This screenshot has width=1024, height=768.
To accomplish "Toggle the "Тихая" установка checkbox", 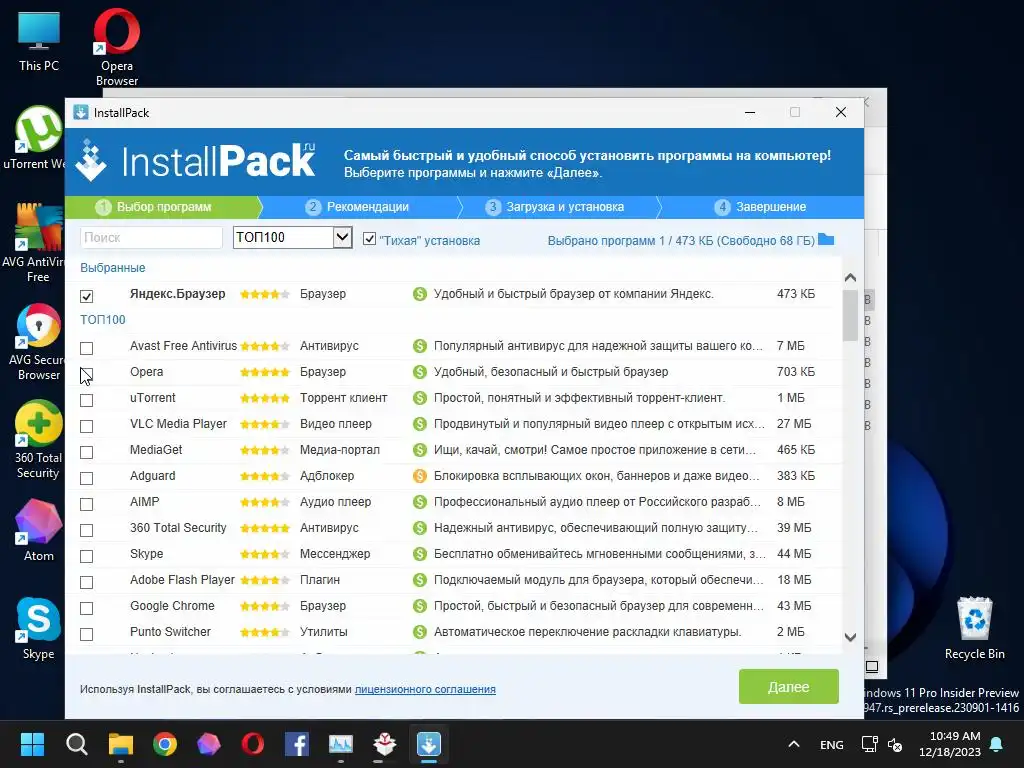I will point(369,239).
